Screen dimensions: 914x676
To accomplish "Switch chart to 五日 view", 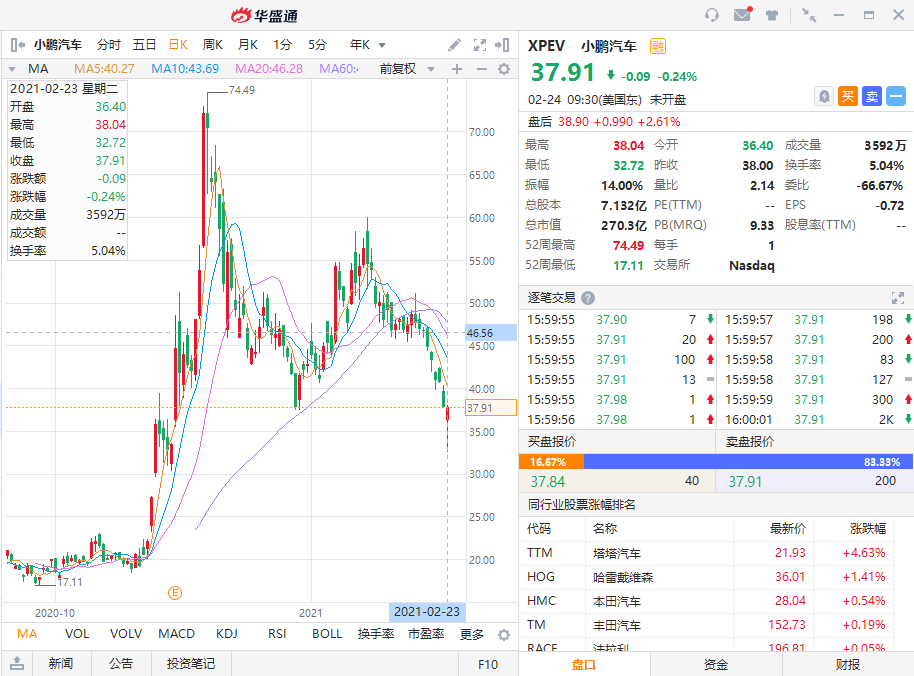I will [x=144, y=45].
